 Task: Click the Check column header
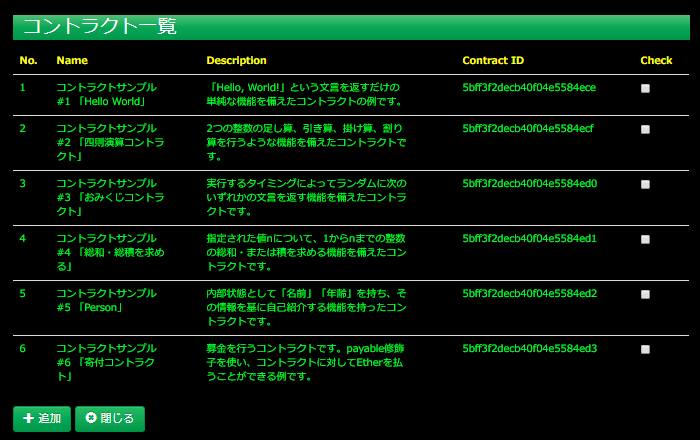click(x=656, y=61)
